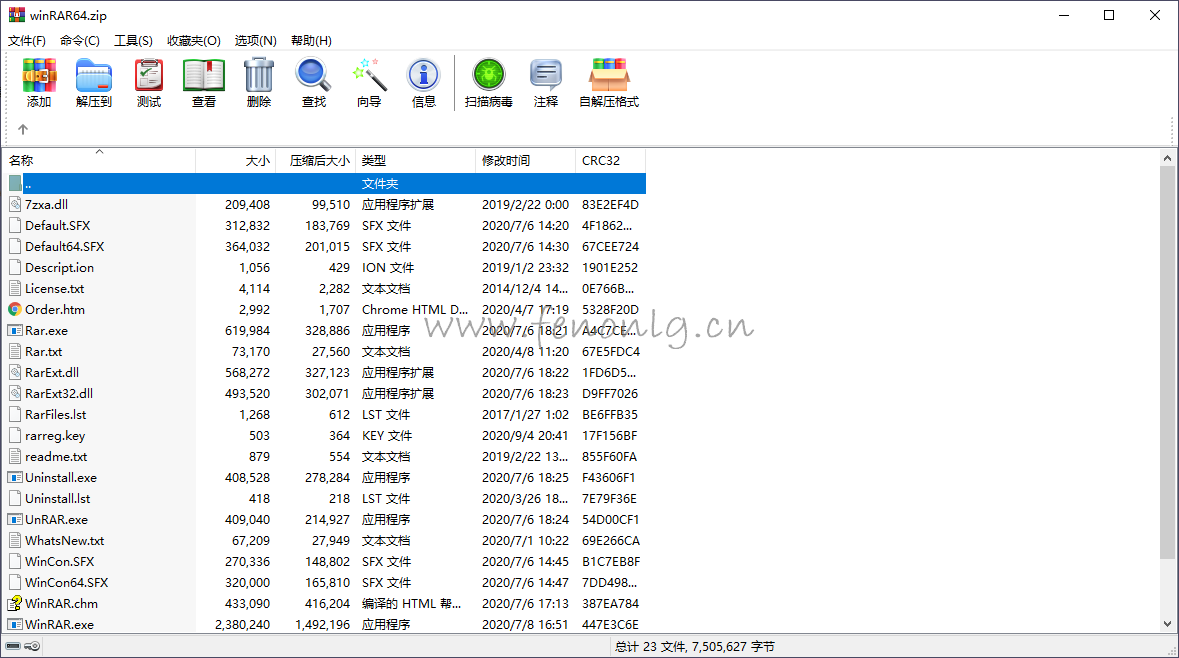
Task: Open the File (文件) menu
Action: point(26,41)
